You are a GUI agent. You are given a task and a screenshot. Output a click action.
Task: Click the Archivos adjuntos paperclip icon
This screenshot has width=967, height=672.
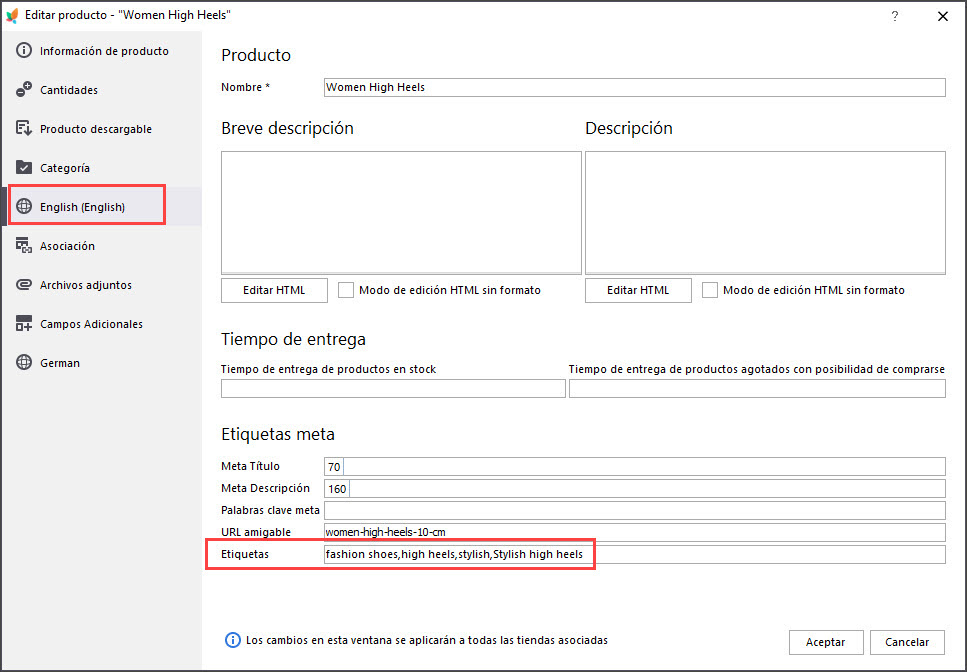click(x=24, y=285)
